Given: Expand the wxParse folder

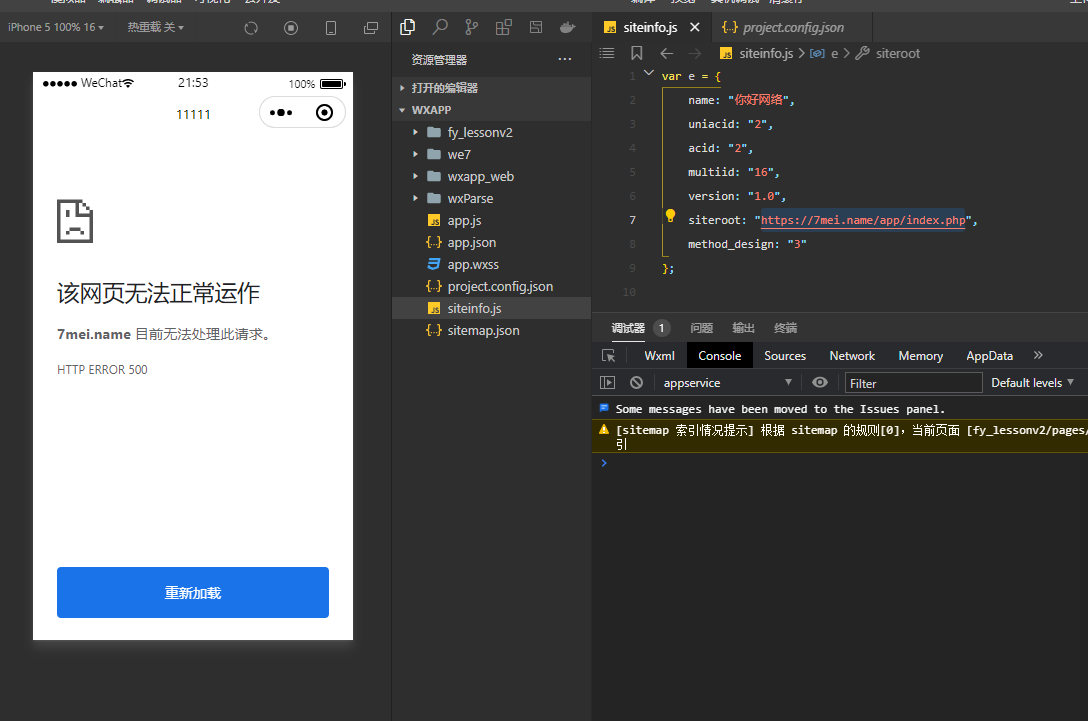Looking at the screenshot, I should tap(491, 198).
